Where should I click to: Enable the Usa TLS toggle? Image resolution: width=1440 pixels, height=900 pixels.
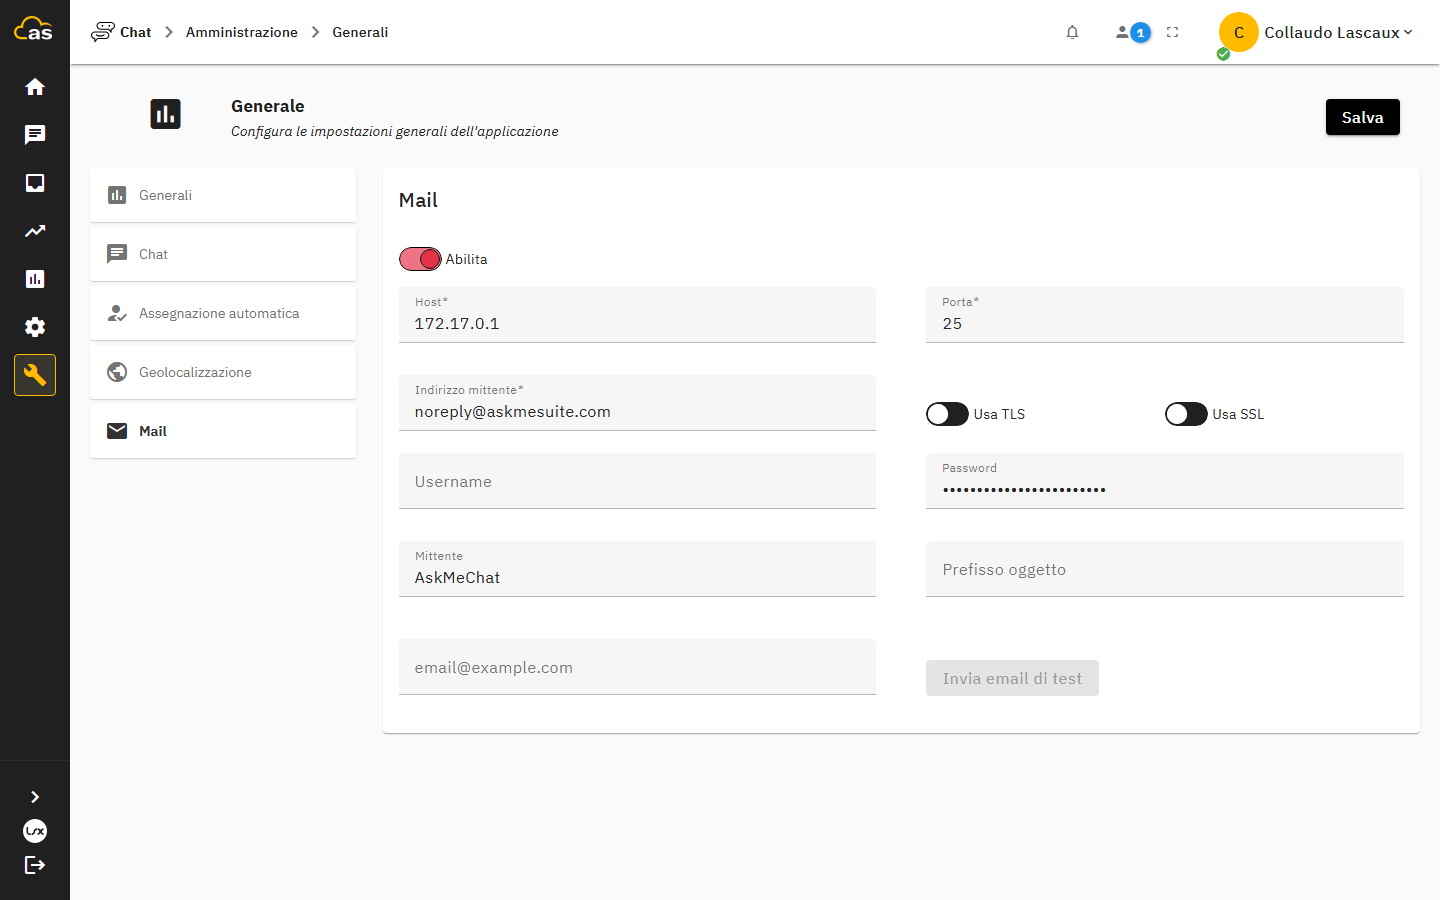(947, 414)
